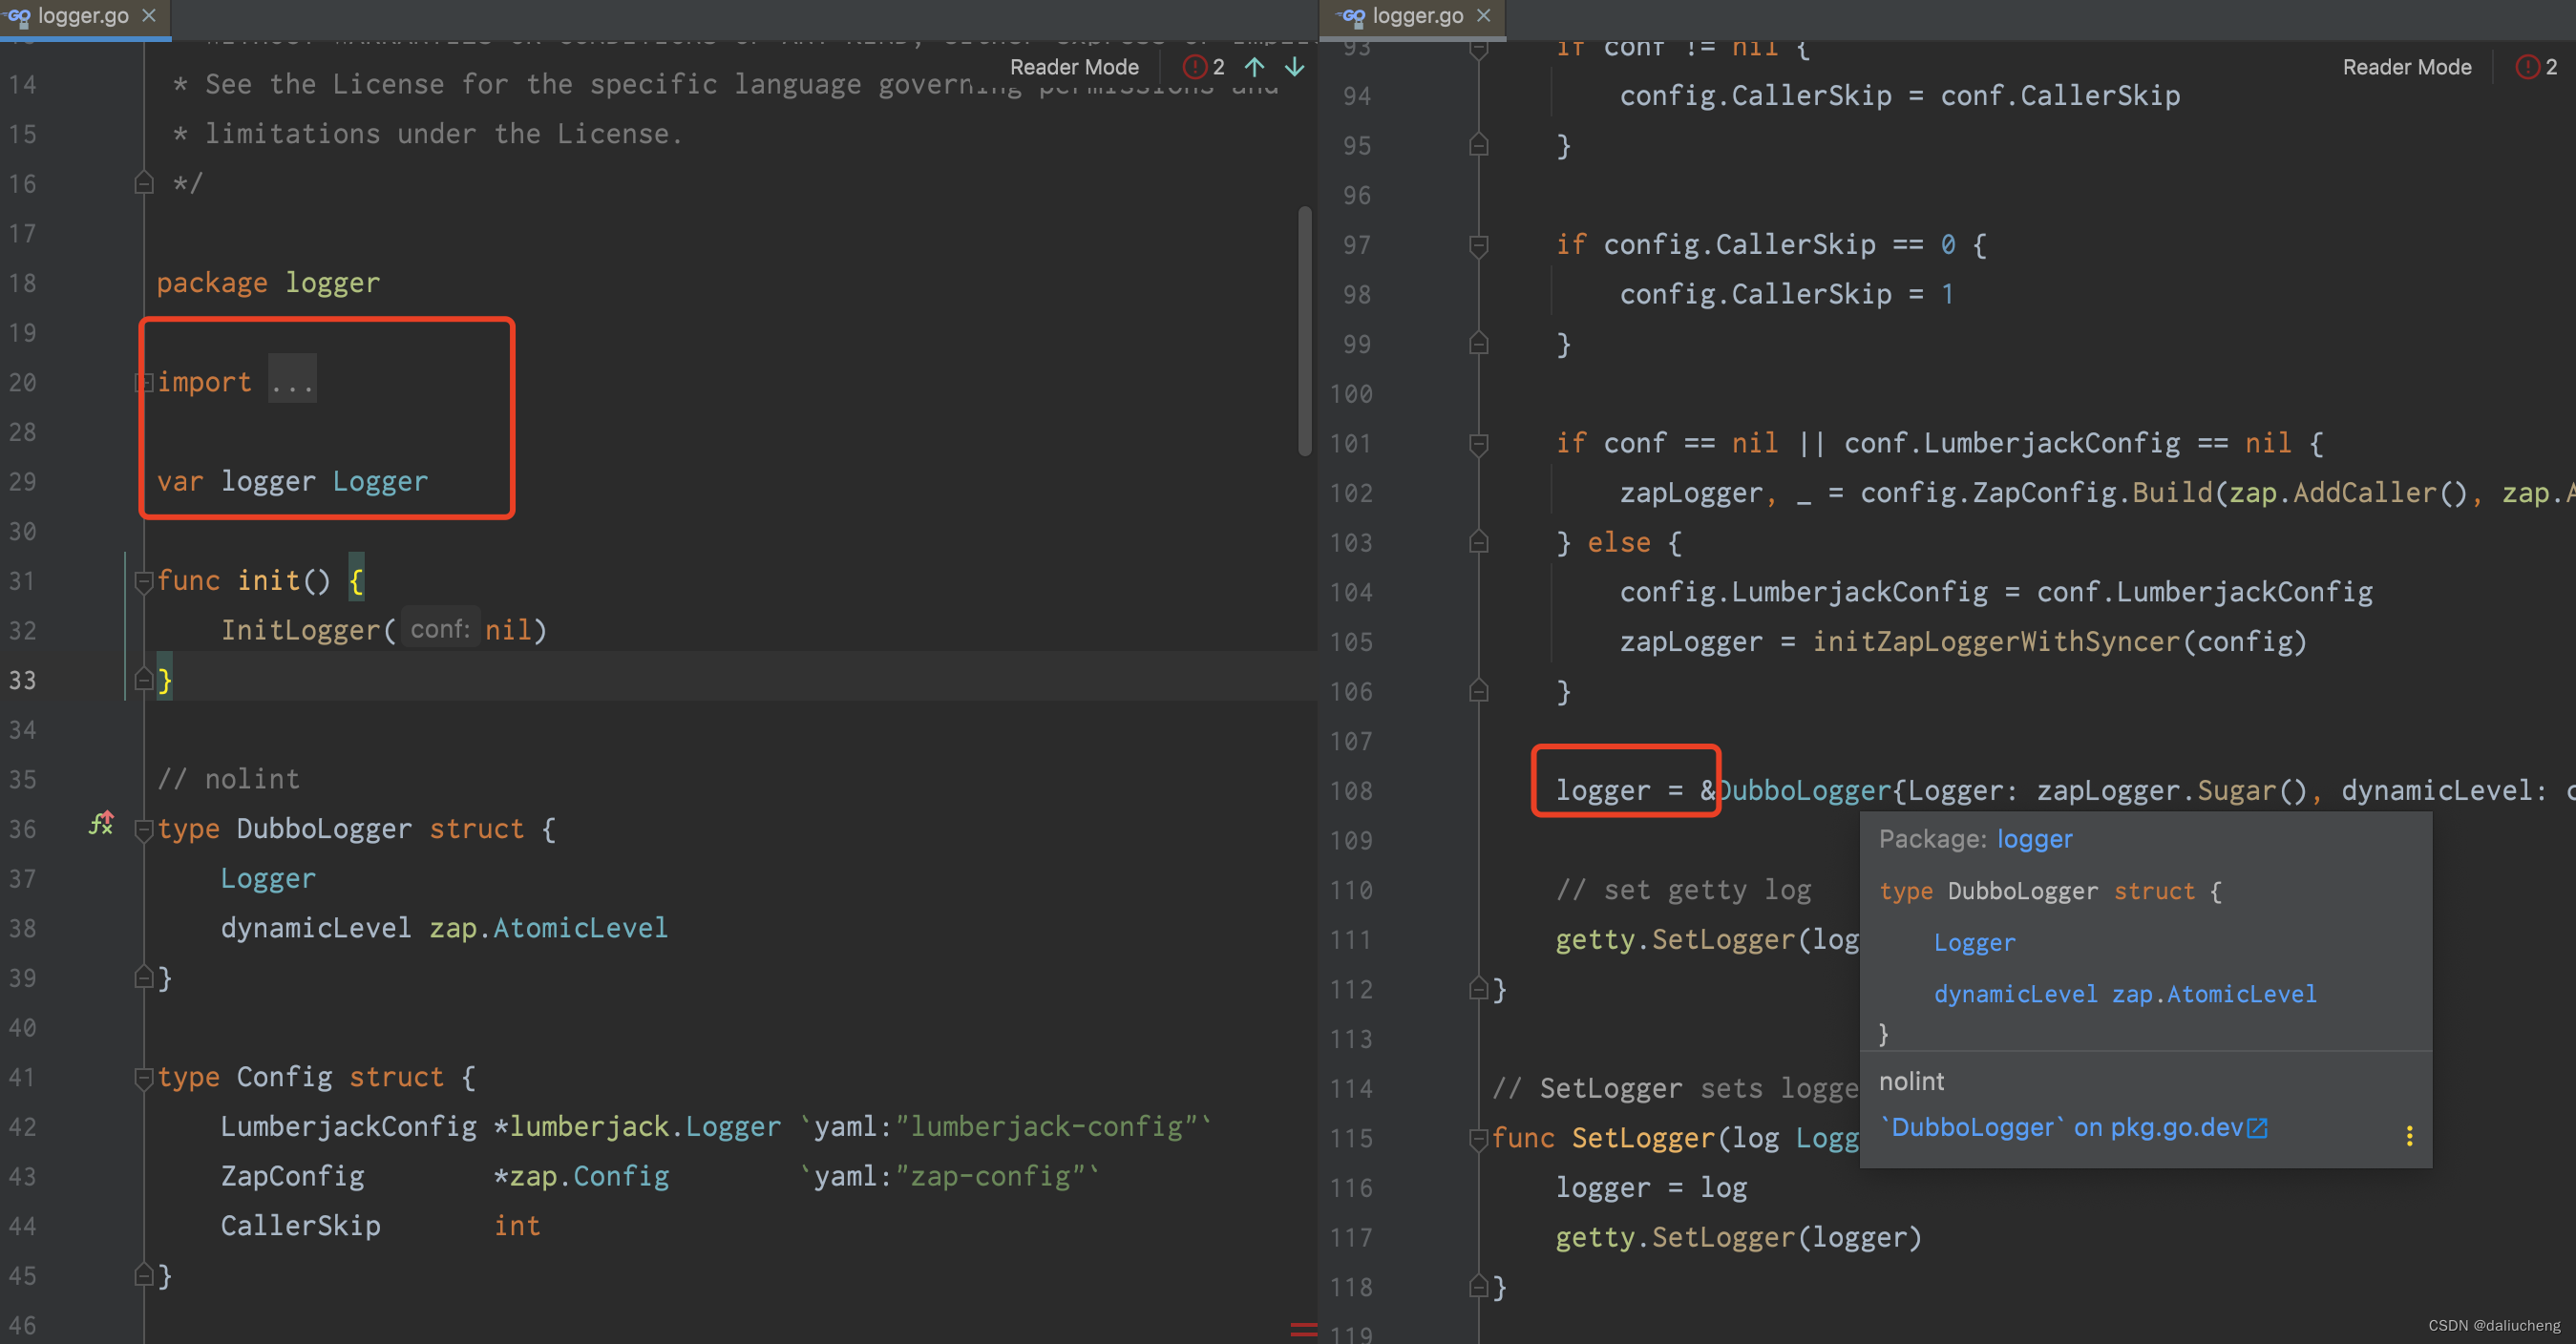The width and height of the screenshot is (2576, 1344).
Task: Close the right logger.go tab
Action: (x=1484, y=16)
